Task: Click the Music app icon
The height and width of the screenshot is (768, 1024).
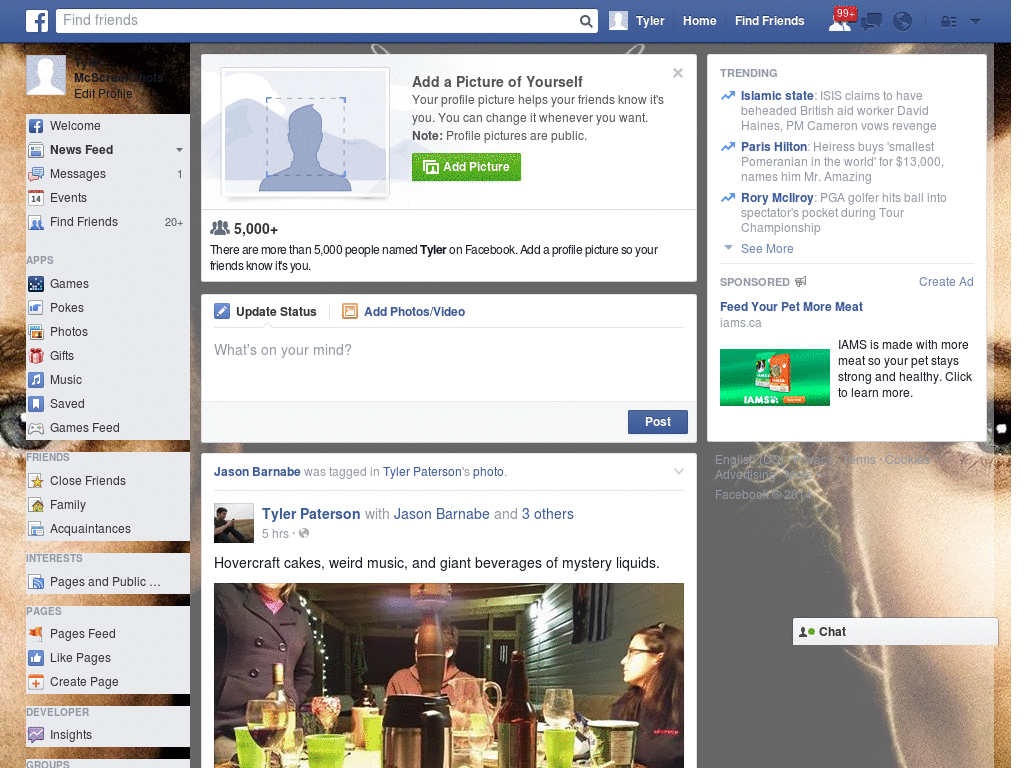Action: tap(36, 380)
